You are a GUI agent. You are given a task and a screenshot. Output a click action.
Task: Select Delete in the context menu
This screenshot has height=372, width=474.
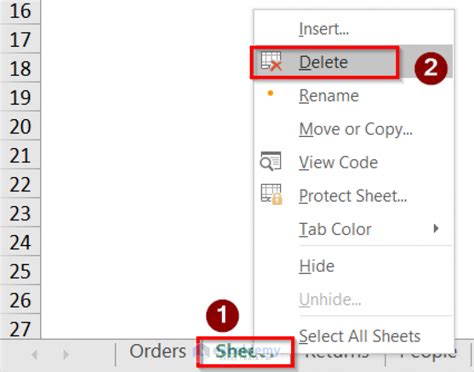pyautogui.click(x=323, y=62)
